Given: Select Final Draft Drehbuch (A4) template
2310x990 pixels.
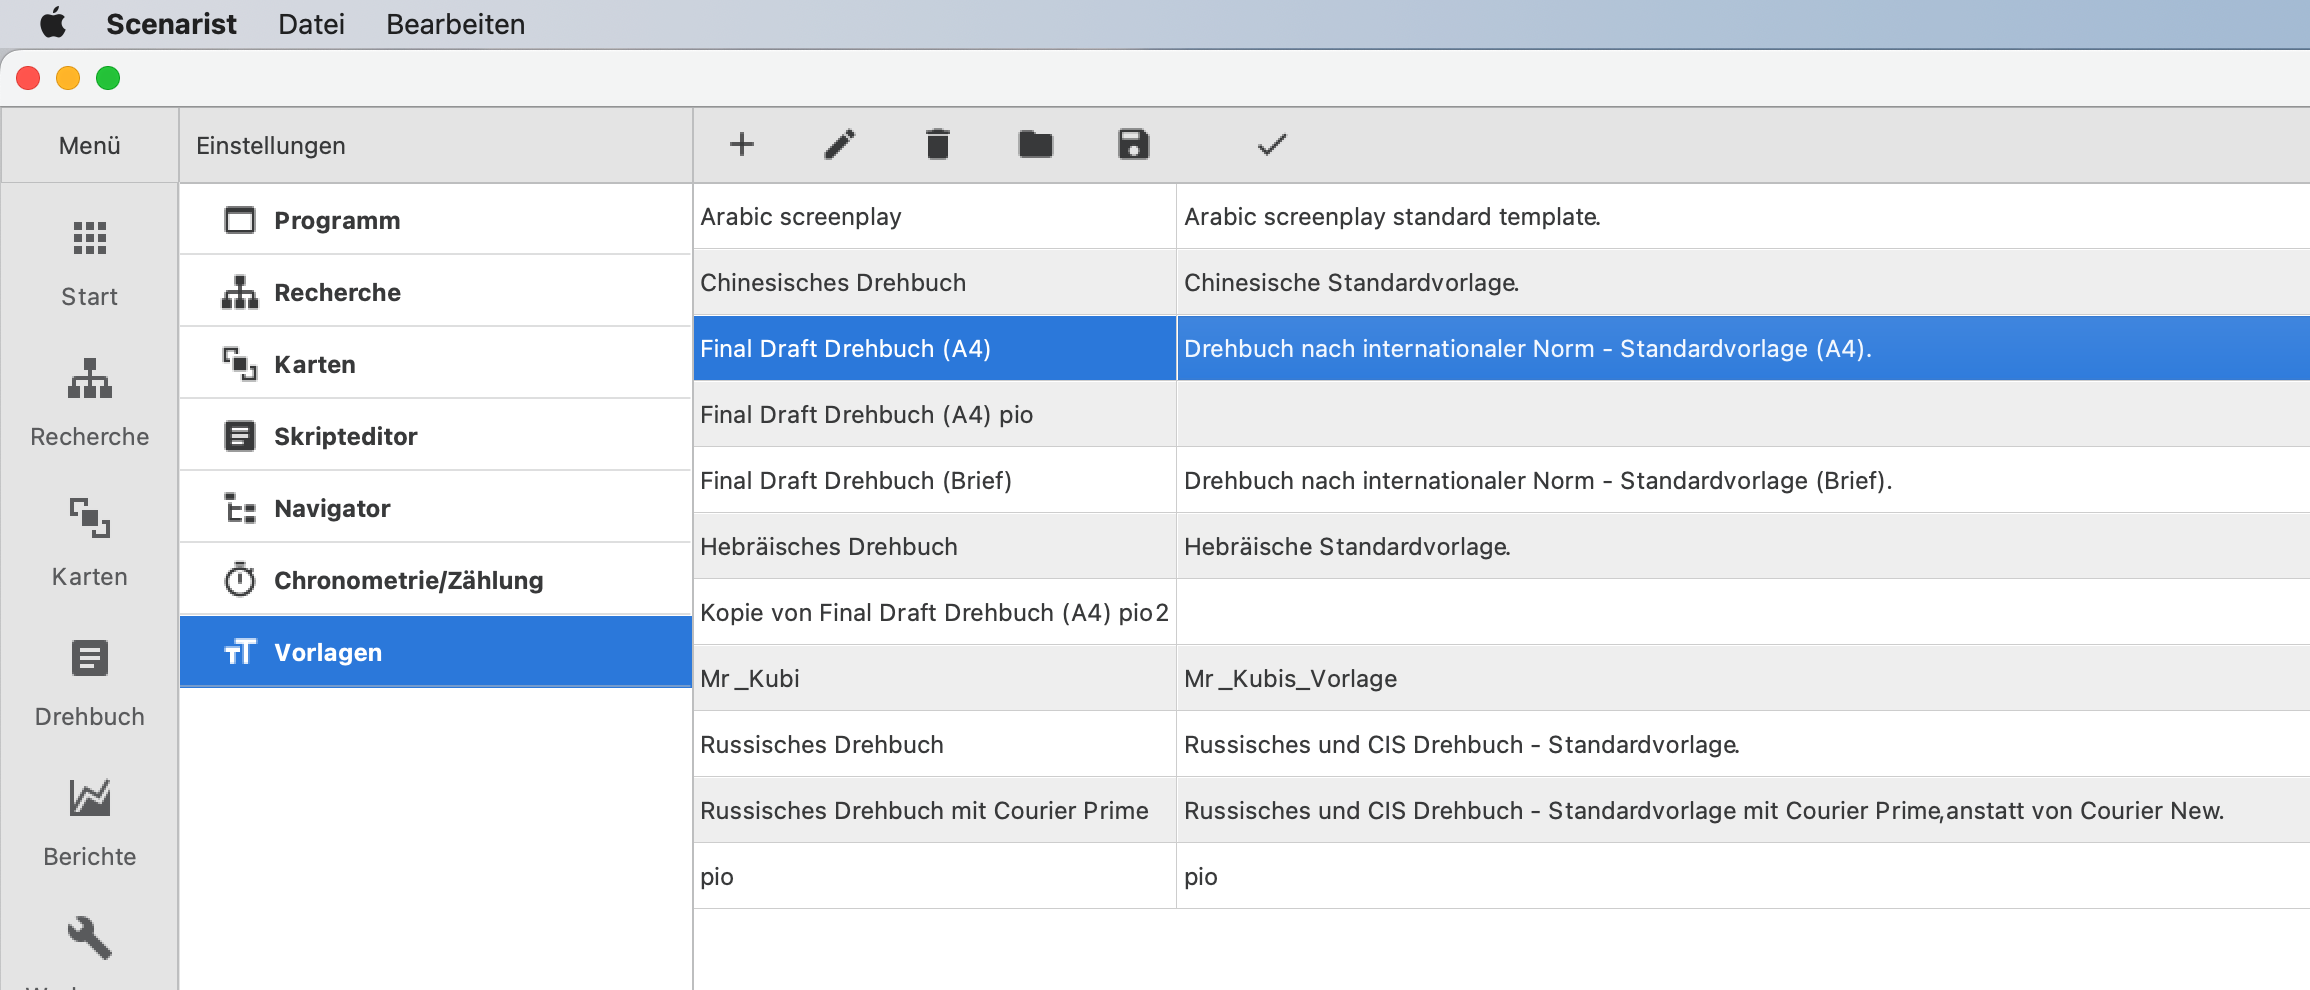Looking at the screenshot, I should tap(934, 349).
